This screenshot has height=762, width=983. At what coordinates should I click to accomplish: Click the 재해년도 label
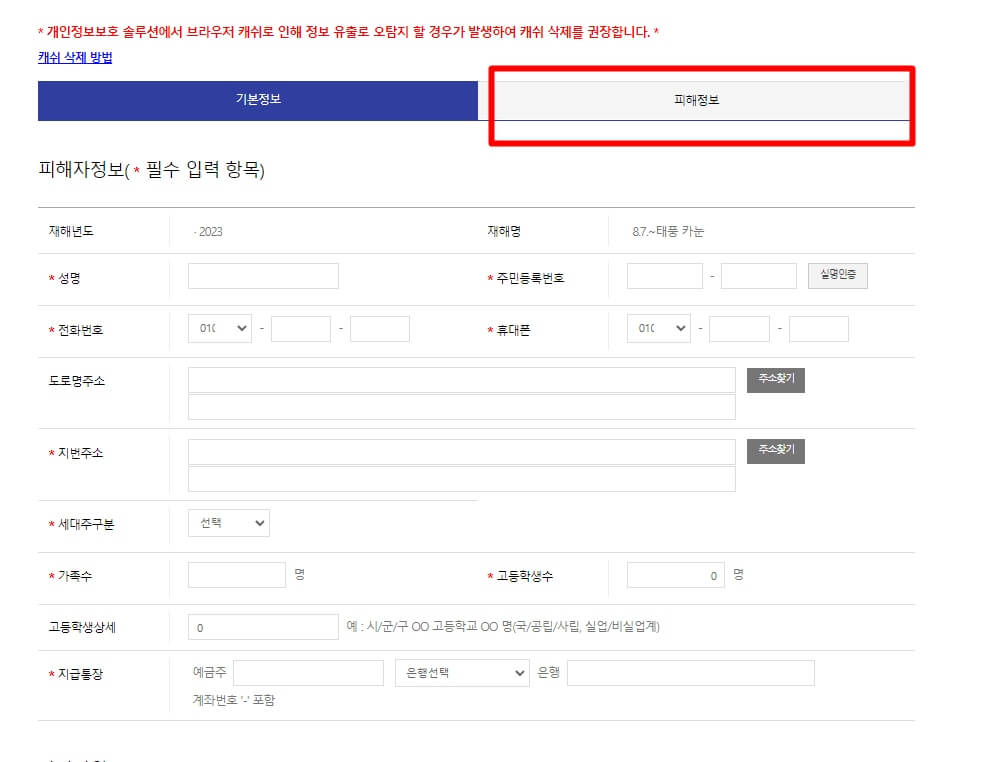coord(71,231)
